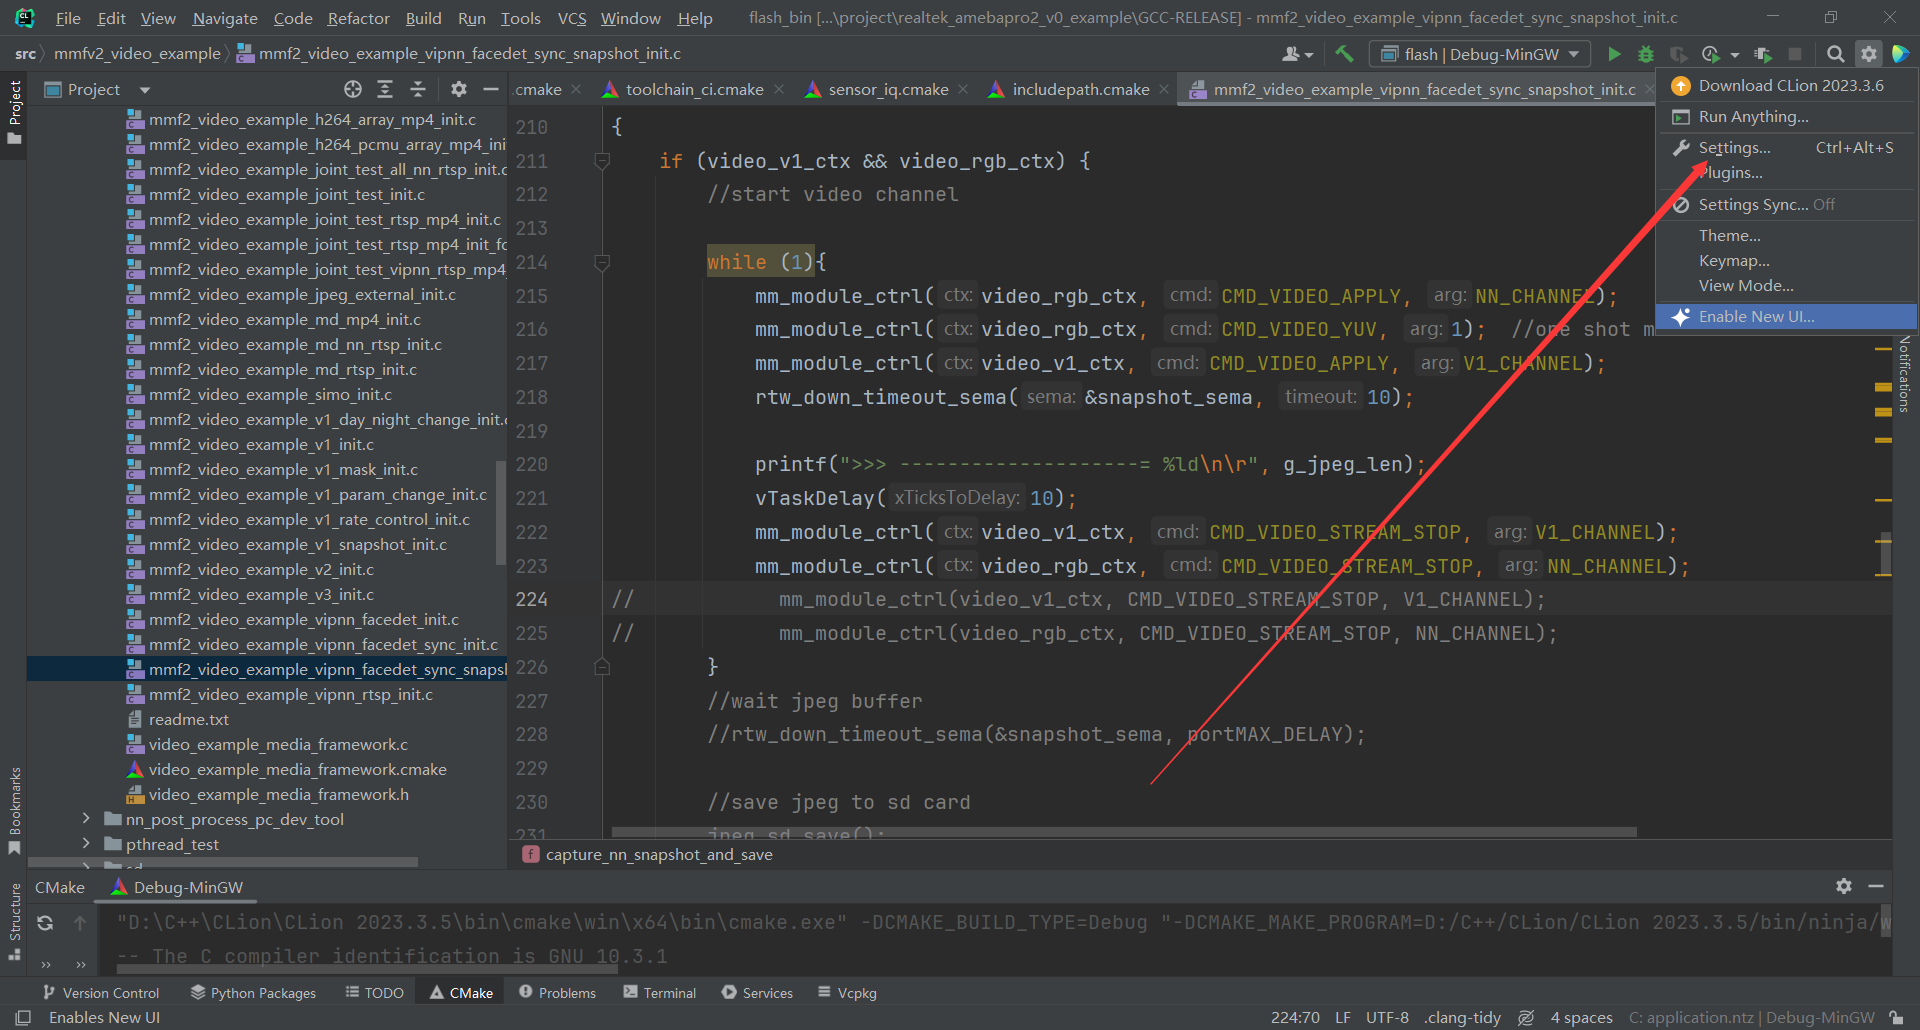Viewport: 1920px width, 1030px height.
Task: Start debugging with the green bug icon
Action: coord(1645,54)
